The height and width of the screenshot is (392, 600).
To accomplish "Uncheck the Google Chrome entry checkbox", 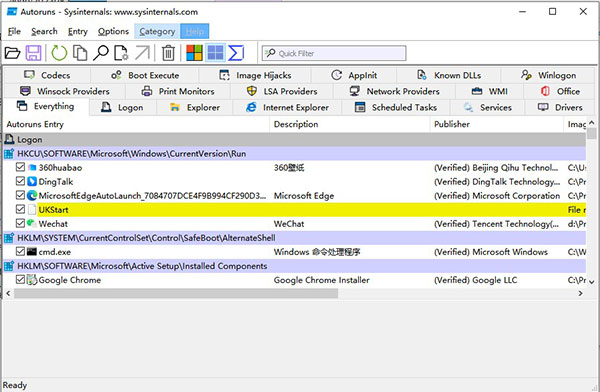I will point(20,279).
